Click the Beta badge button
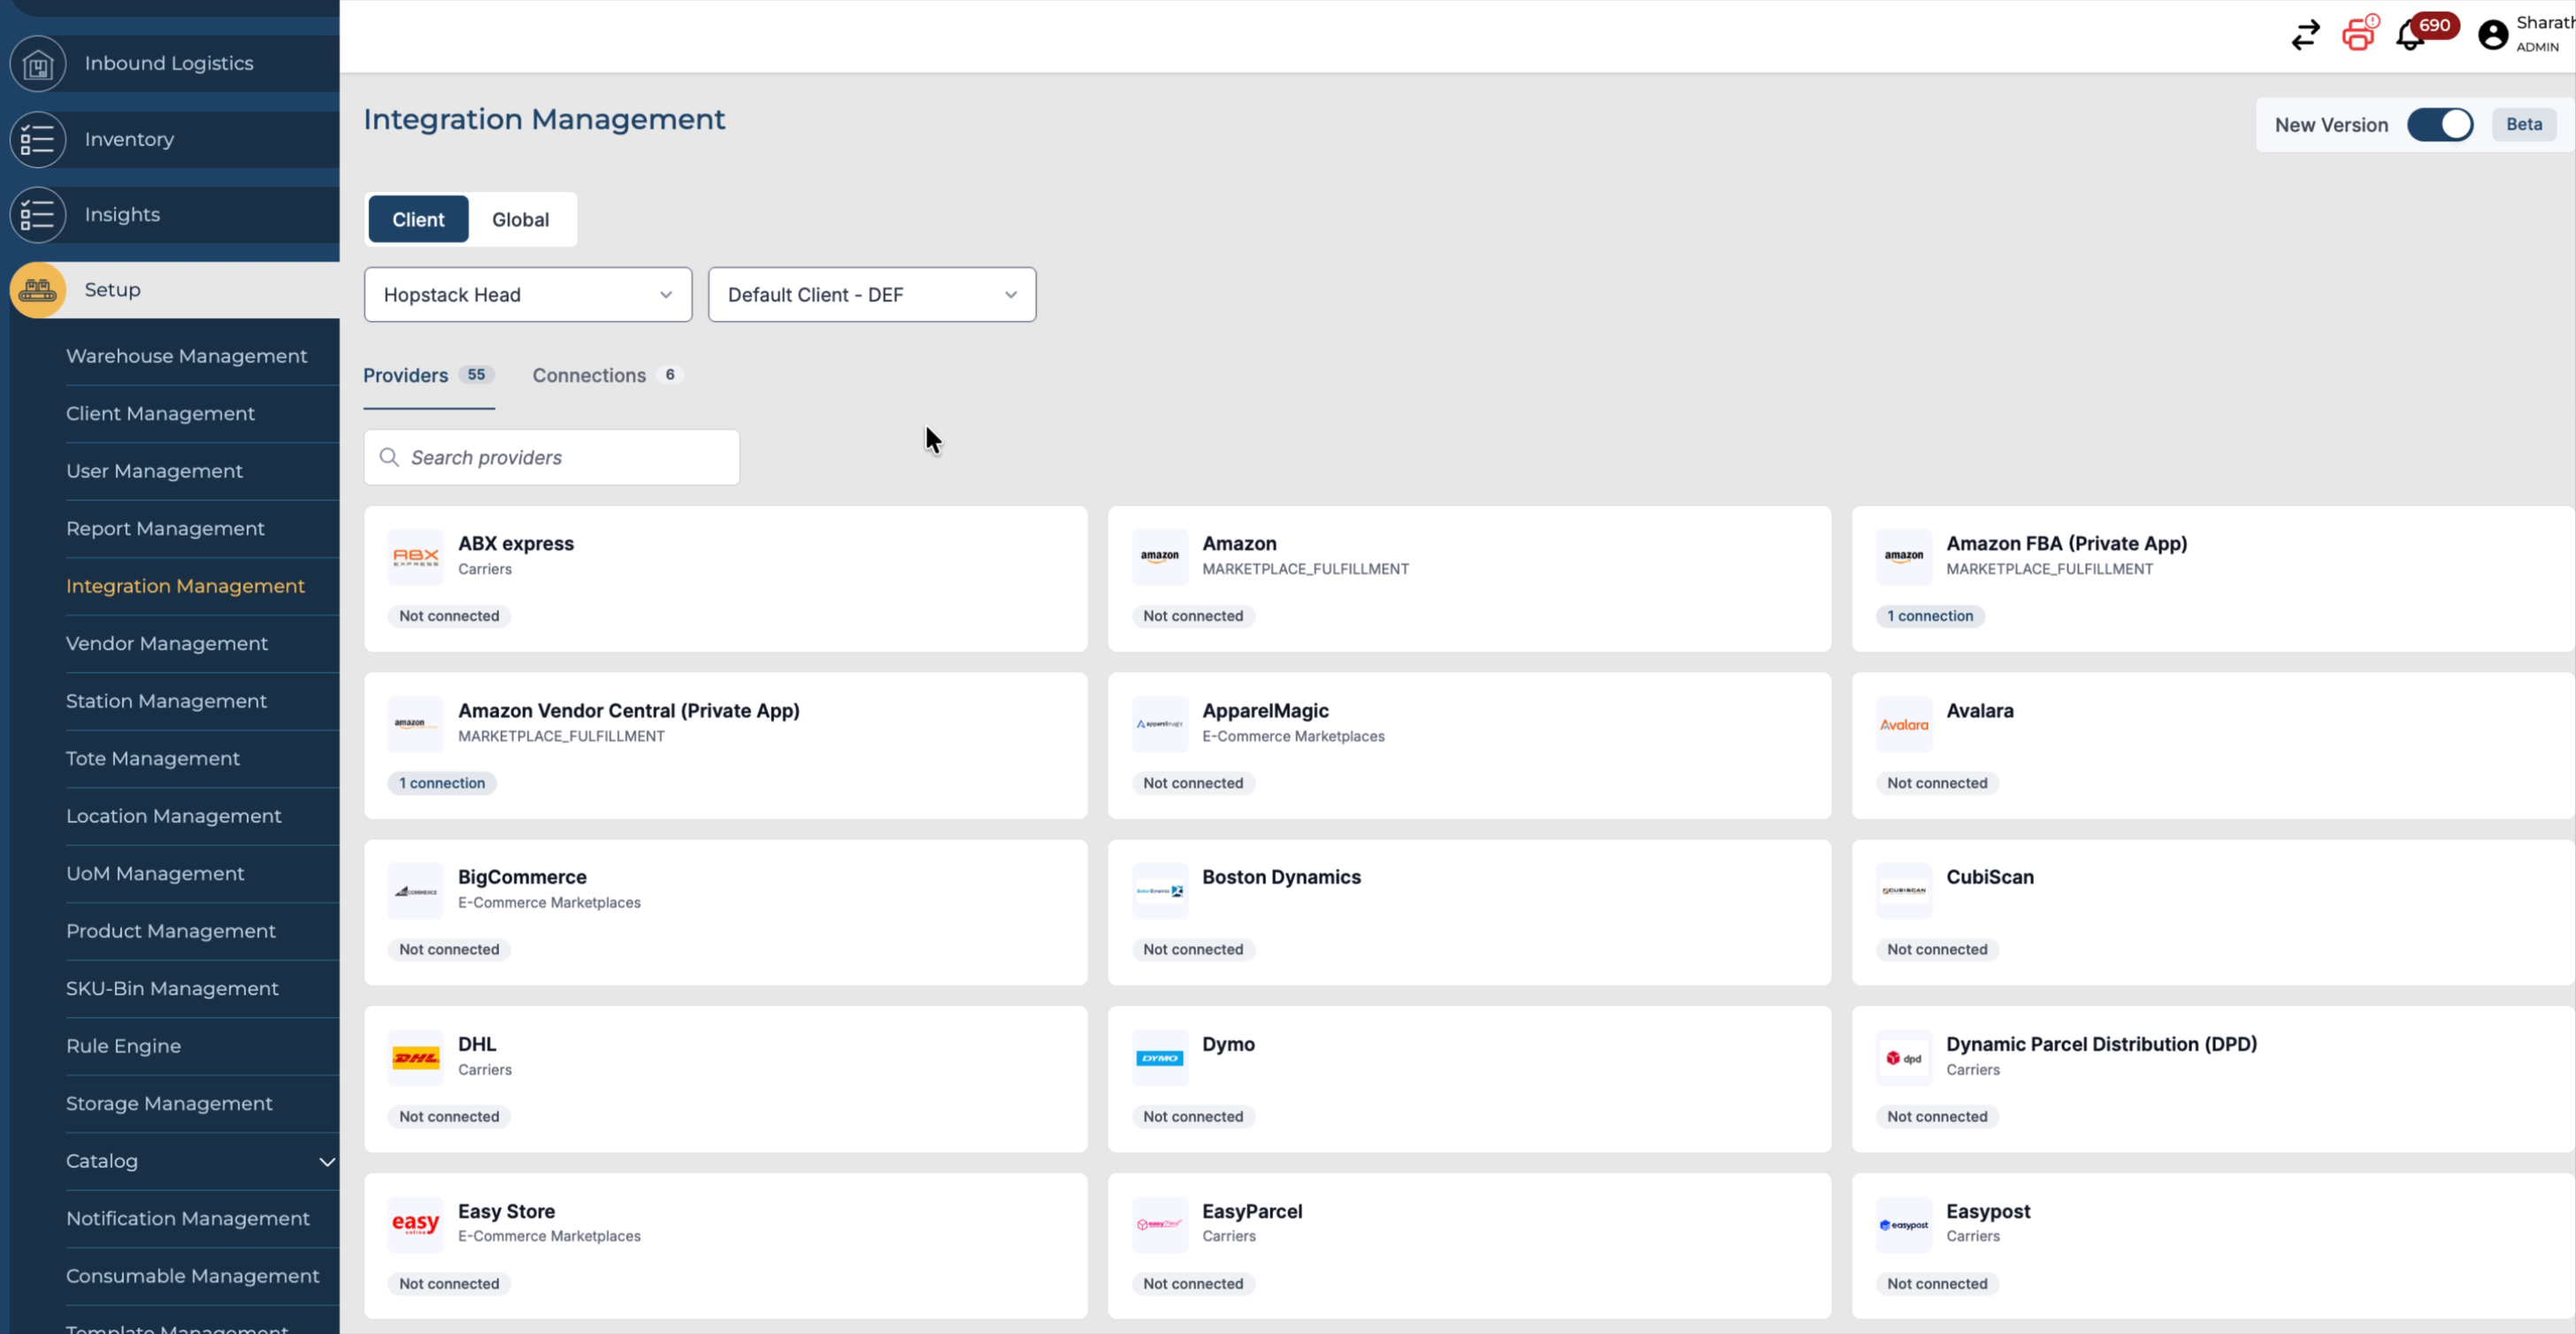Viewport: 2576px width, 1334px height. [2523, 125]
